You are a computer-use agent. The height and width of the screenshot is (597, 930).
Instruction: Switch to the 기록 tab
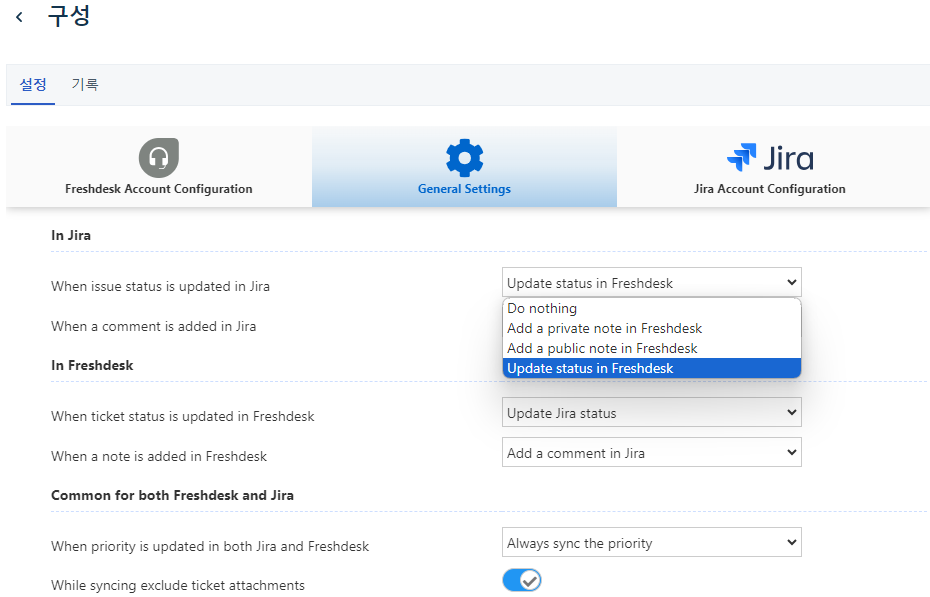(x=85, y=84)
